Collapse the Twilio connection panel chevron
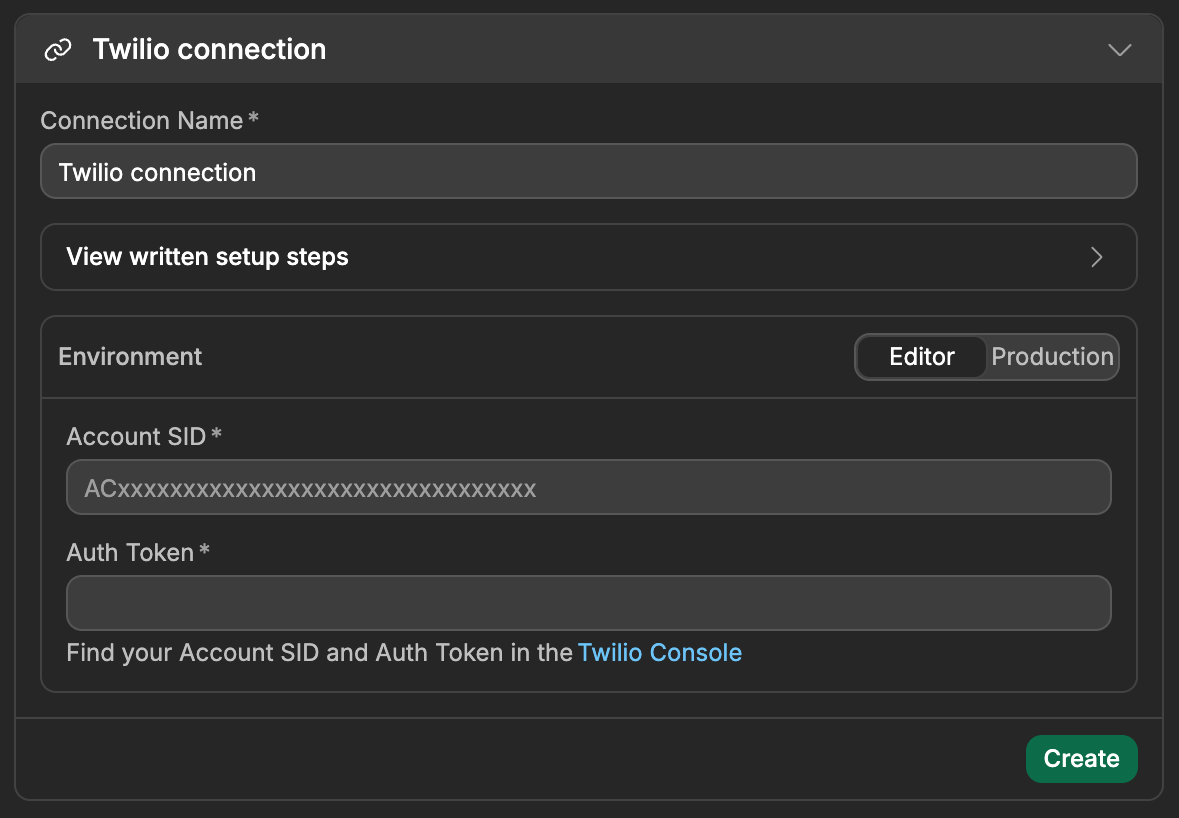The image size is (1179, 818). [1120, 50]
